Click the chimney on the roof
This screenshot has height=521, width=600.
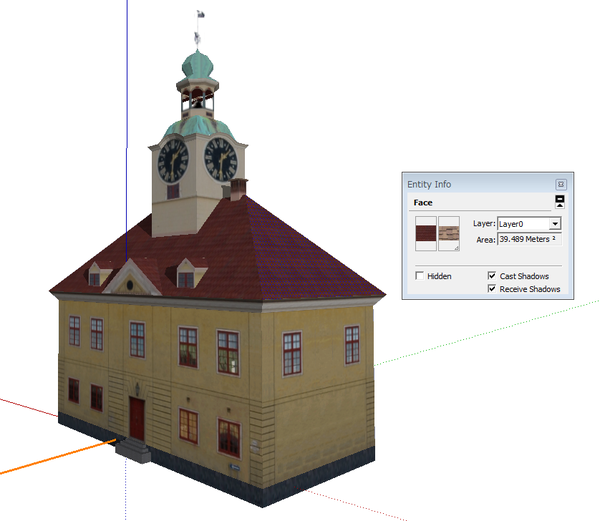pos(238,189)
